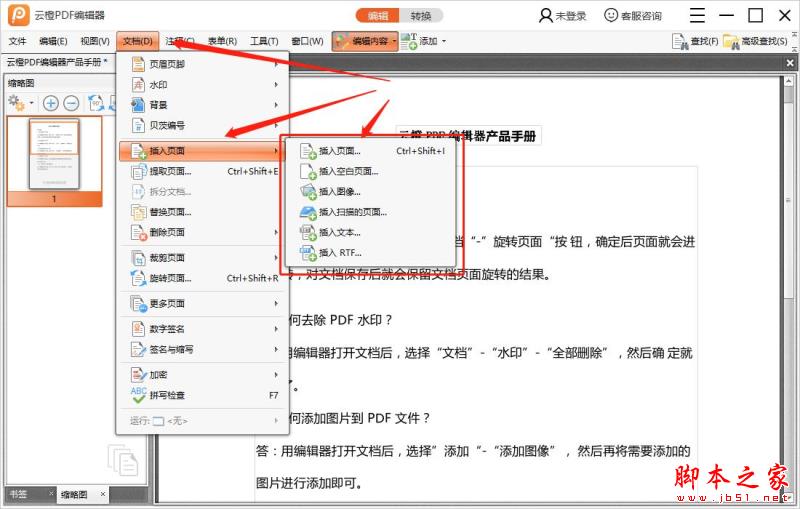Expand the 背景 background submenu
The width and height of the screenshot is (800, 509).
click(204, 105)
